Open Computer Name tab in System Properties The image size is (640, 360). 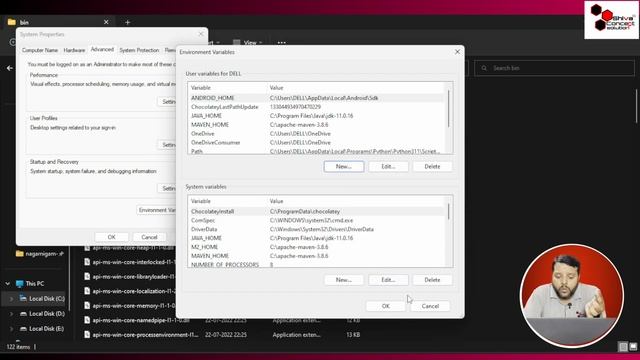40,50
